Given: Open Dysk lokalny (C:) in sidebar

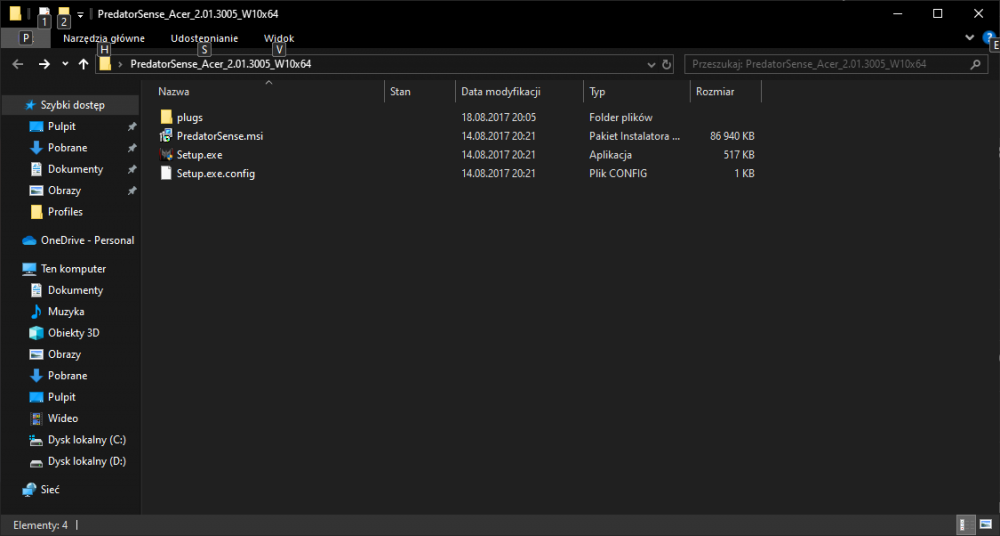Looking at the screenshot, I should pyautogui.click(x=86, y=440).
